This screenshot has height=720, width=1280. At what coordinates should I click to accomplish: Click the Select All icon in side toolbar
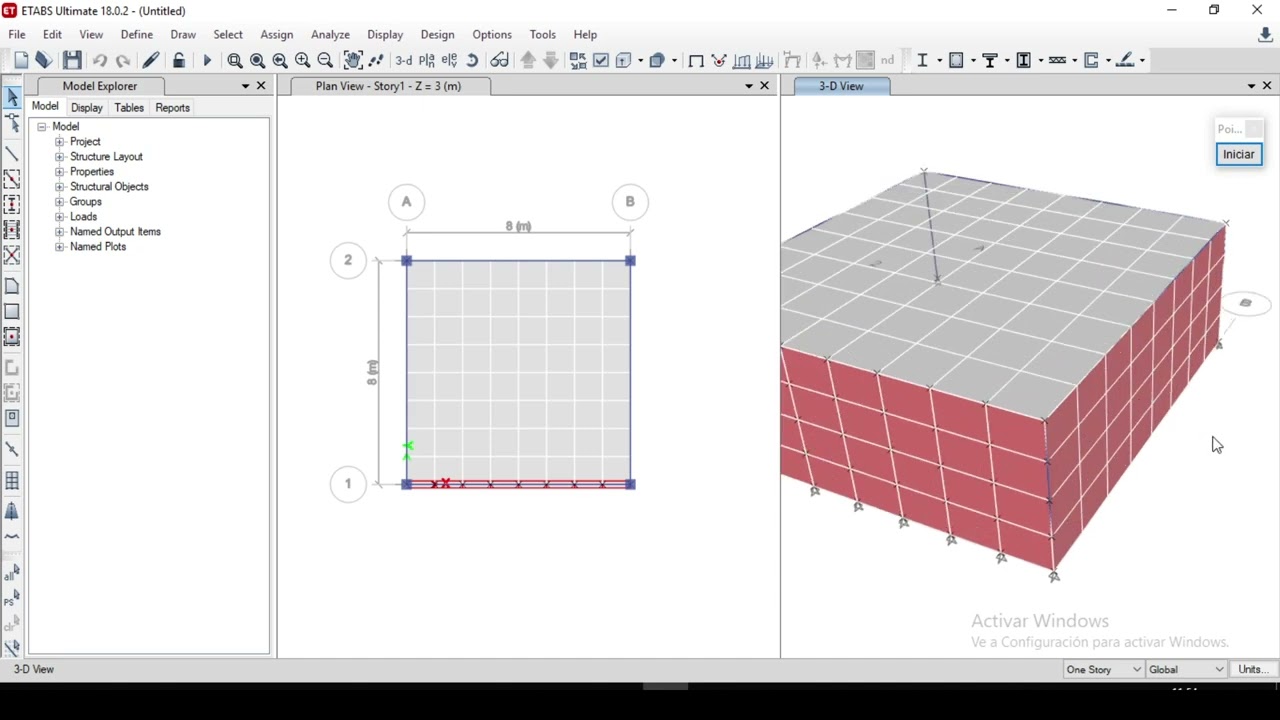[12, 574]
